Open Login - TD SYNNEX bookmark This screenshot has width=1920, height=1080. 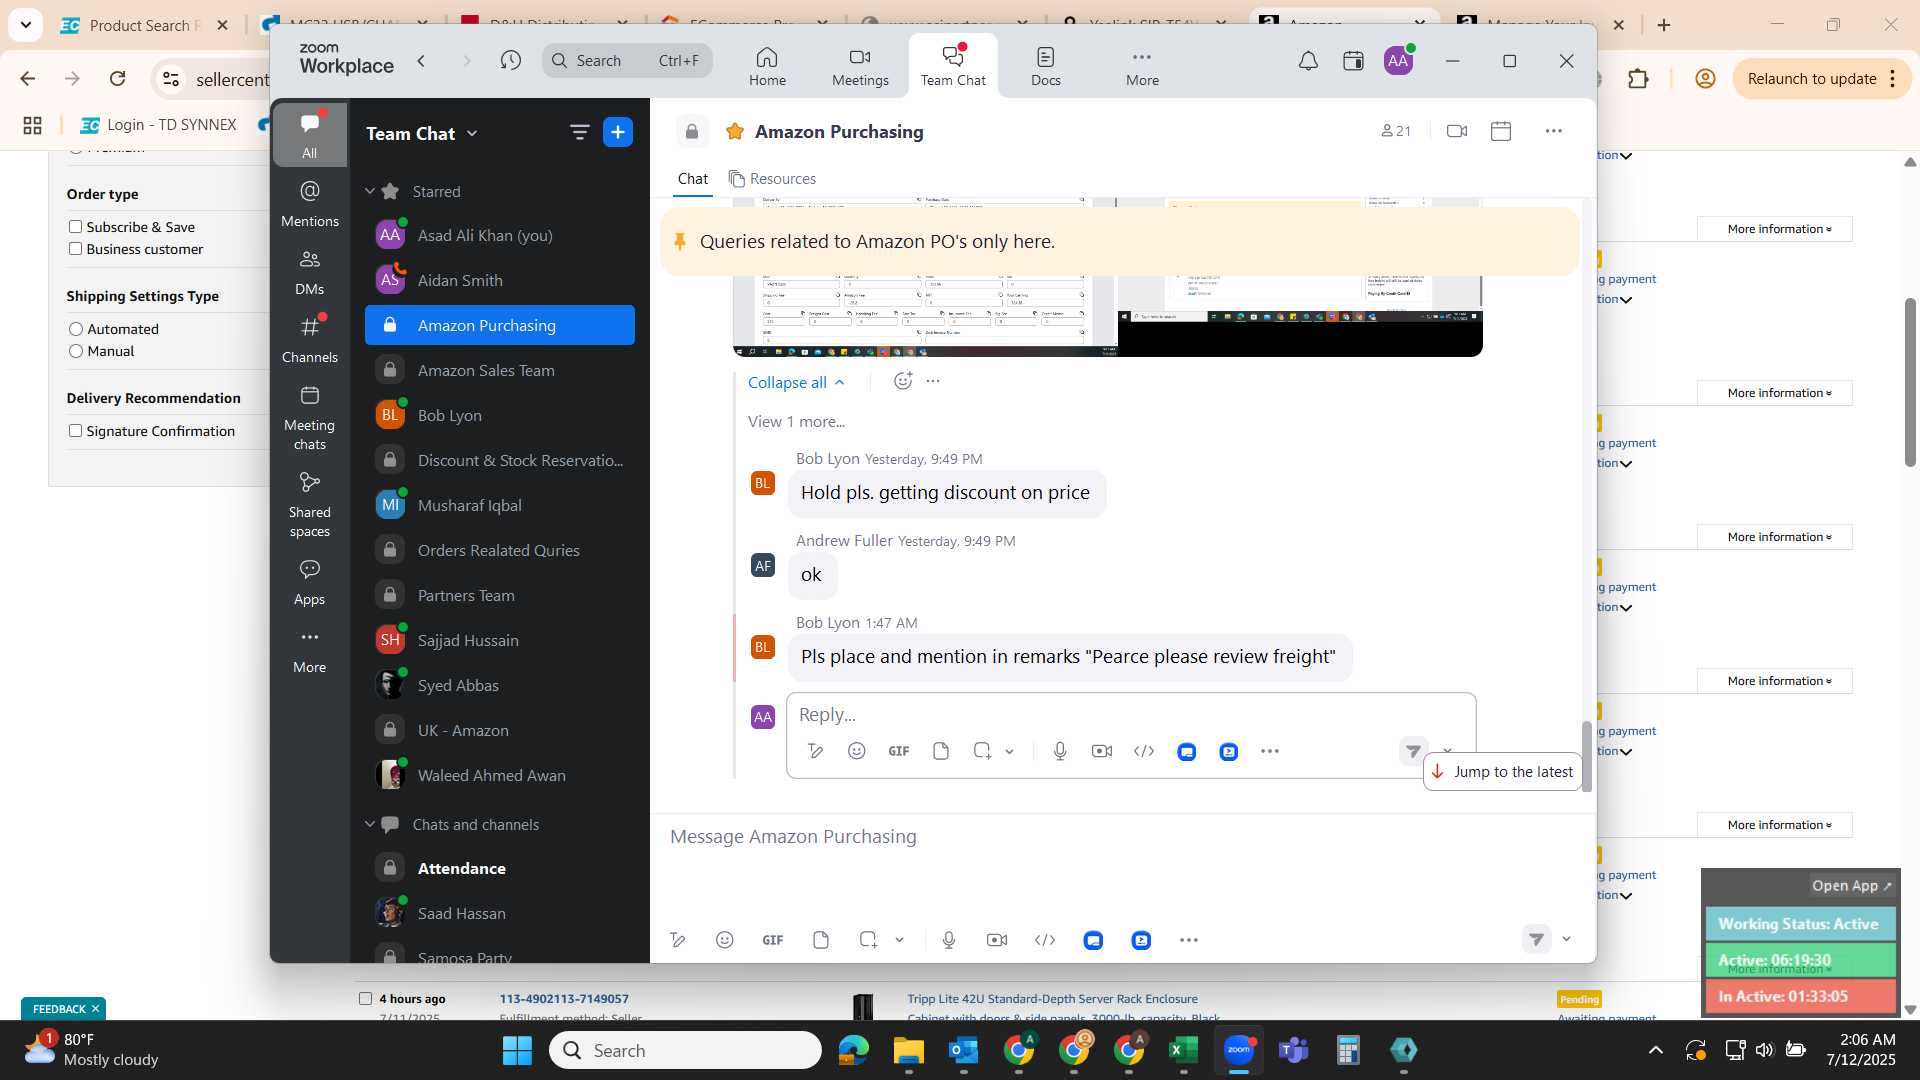[x=158, y=125]
